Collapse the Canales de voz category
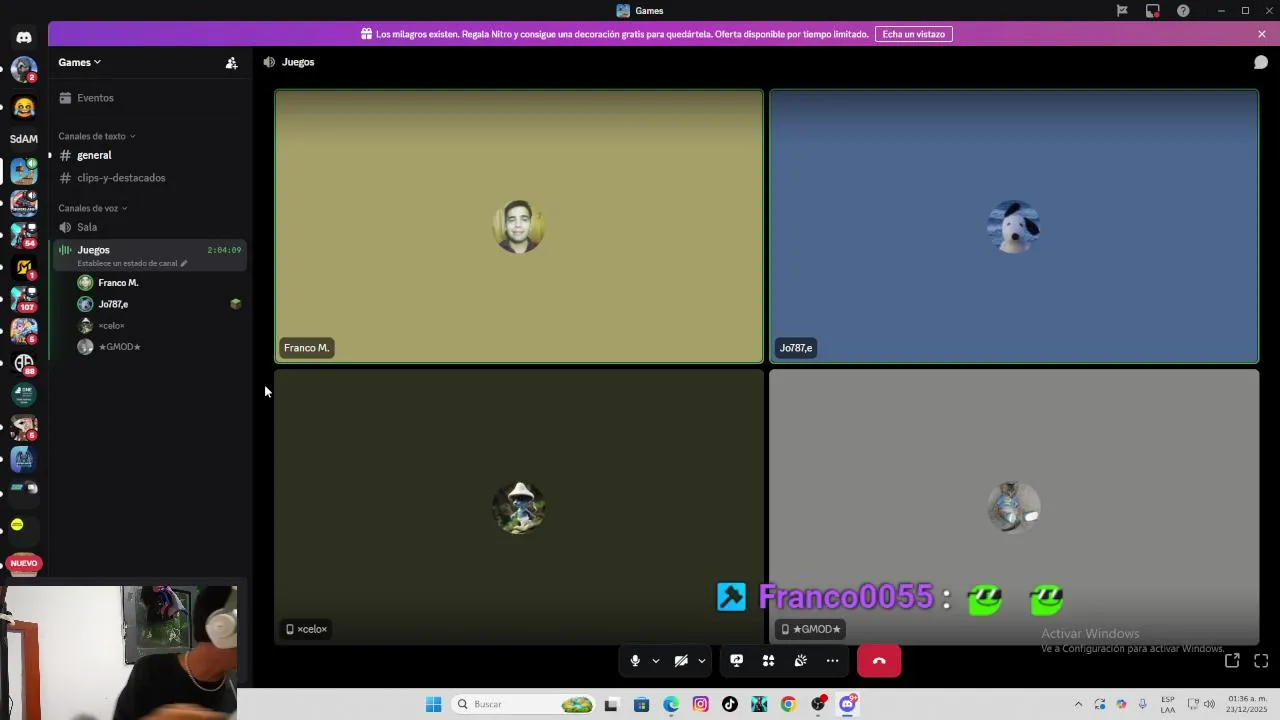The image size is (1280, 720). click(x=93, y=208)
